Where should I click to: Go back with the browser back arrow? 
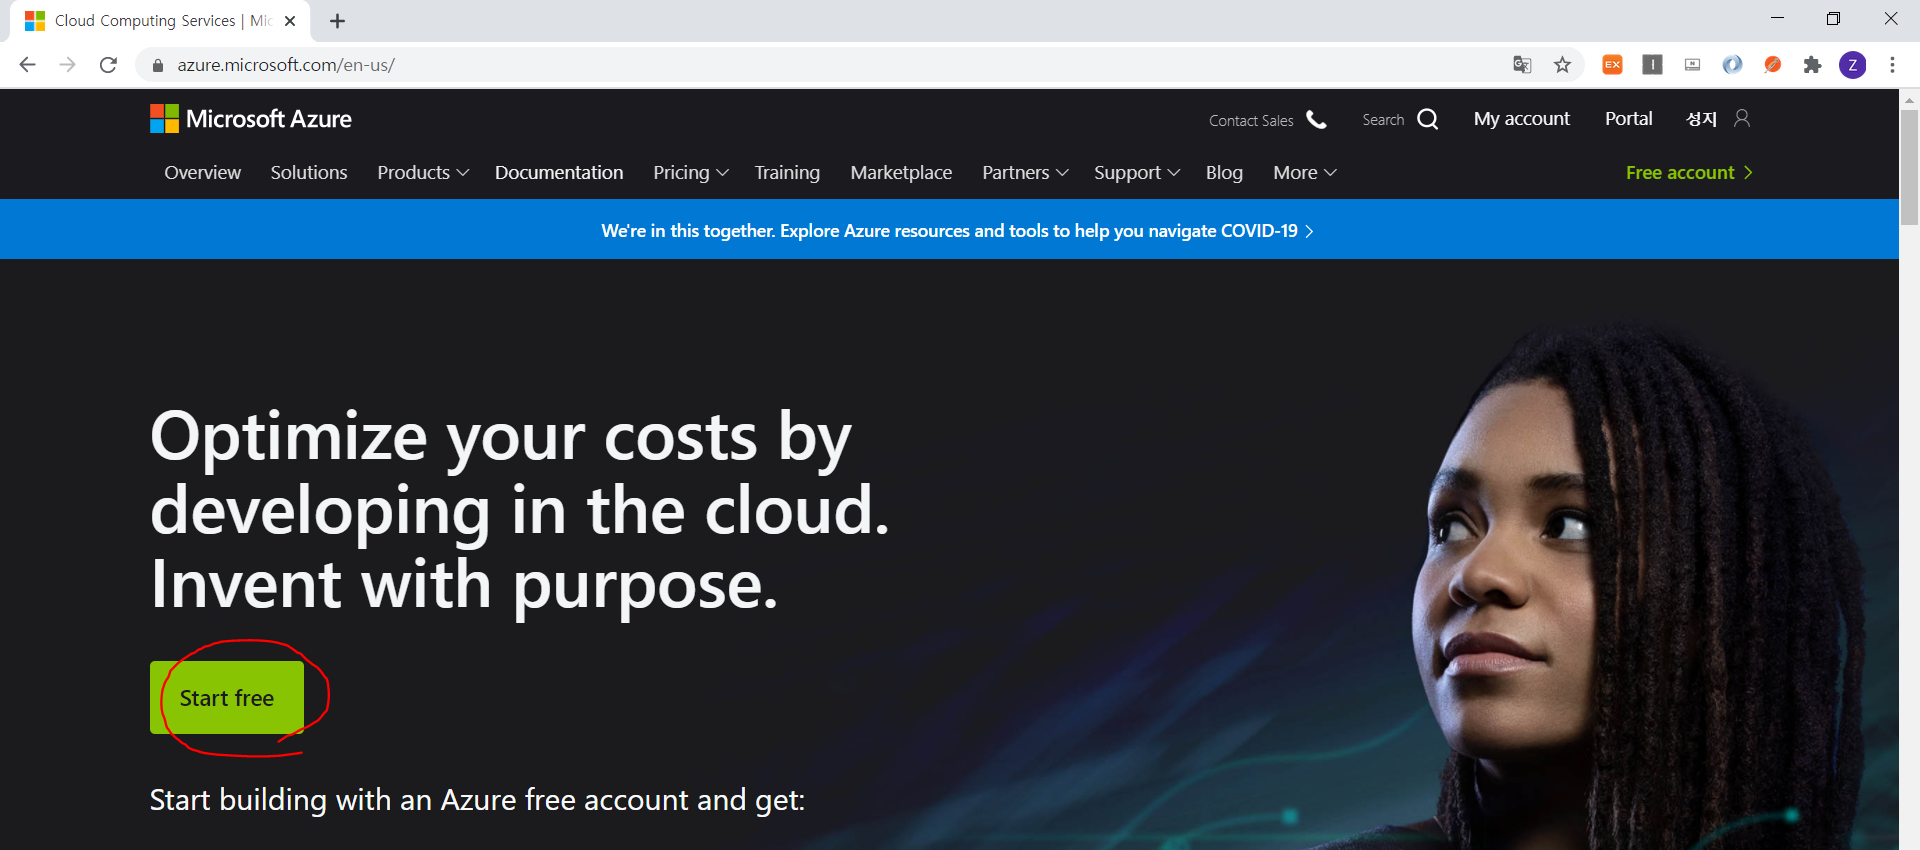(27, 65)
